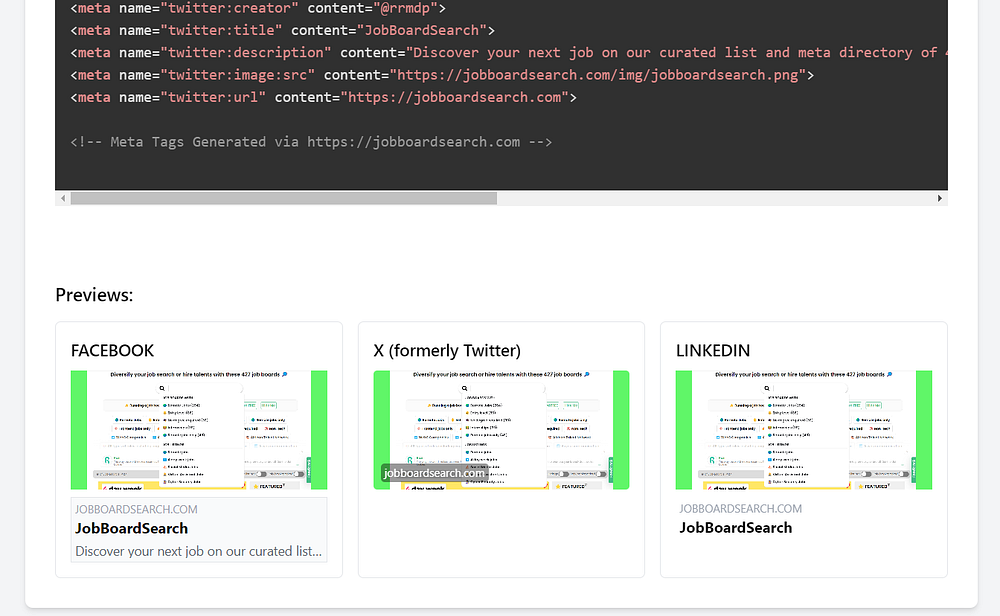Click the LINKEDIN preview heading
This screenshot has width=1000, height=616.
coord(713,351)
